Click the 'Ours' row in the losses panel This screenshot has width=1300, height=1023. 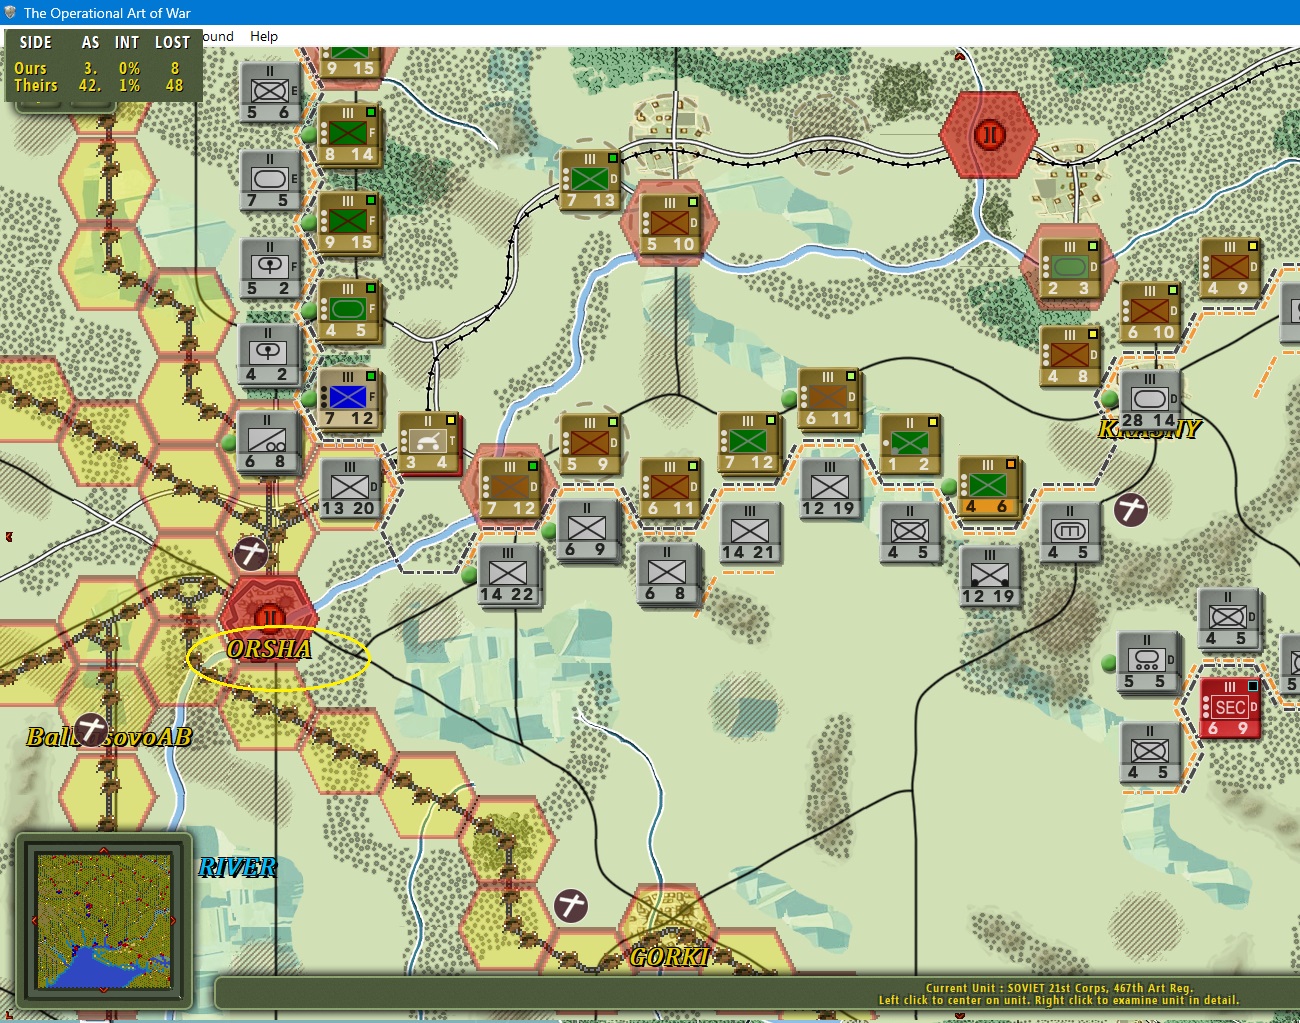(100, 68)
